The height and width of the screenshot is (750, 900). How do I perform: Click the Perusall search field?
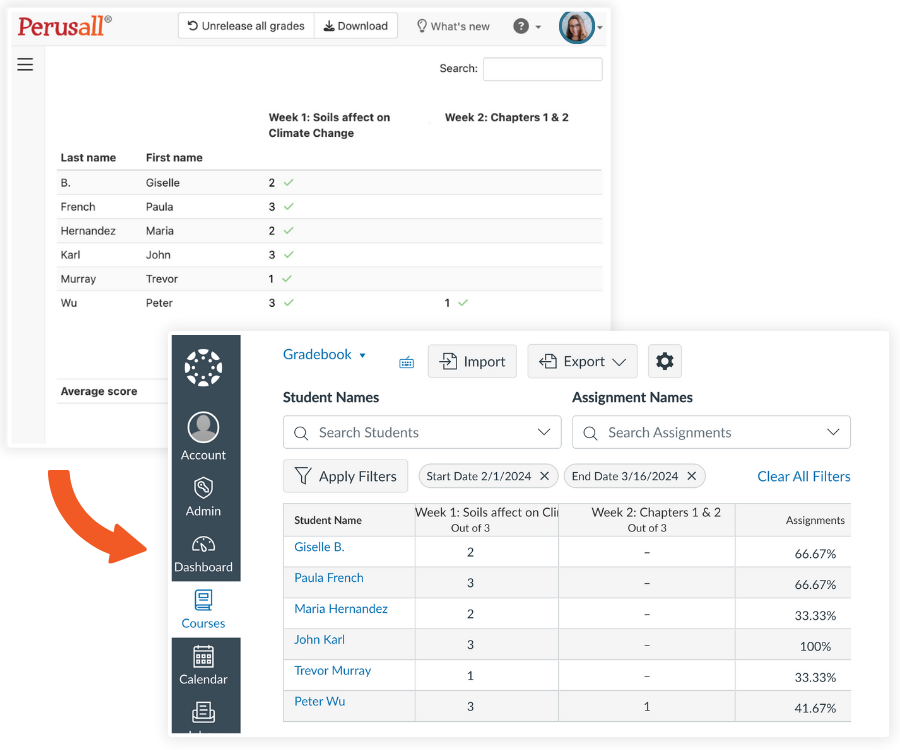coord(542,69)
